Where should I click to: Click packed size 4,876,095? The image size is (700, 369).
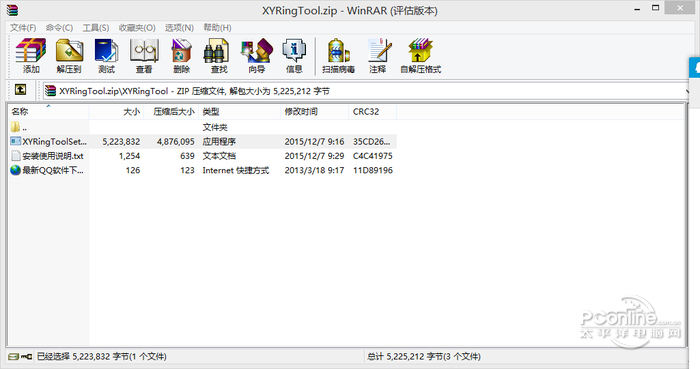tap(175, 141)
